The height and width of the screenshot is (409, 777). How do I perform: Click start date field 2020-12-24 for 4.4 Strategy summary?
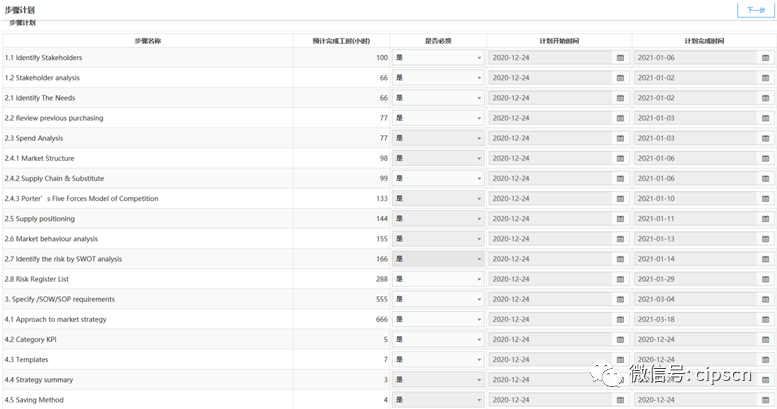(550, 380)
